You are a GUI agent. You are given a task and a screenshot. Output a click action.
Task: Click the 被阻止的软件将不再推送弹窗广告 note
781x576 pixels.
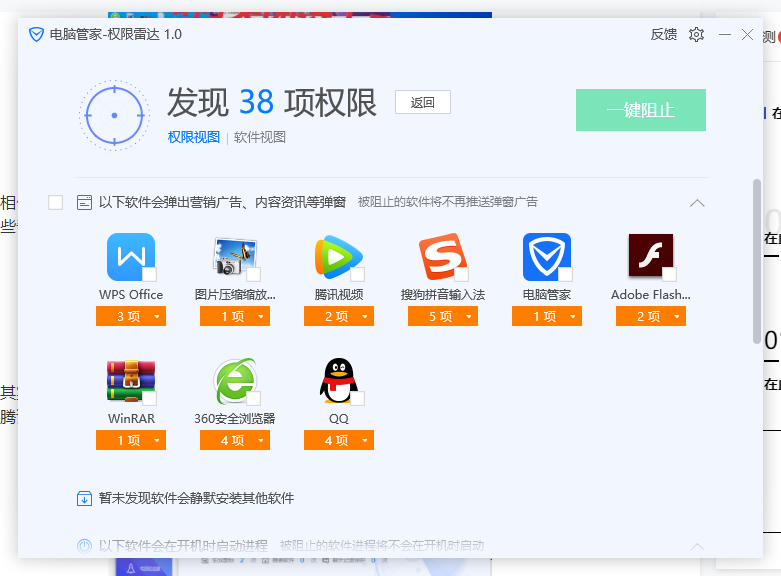(448, 202)
